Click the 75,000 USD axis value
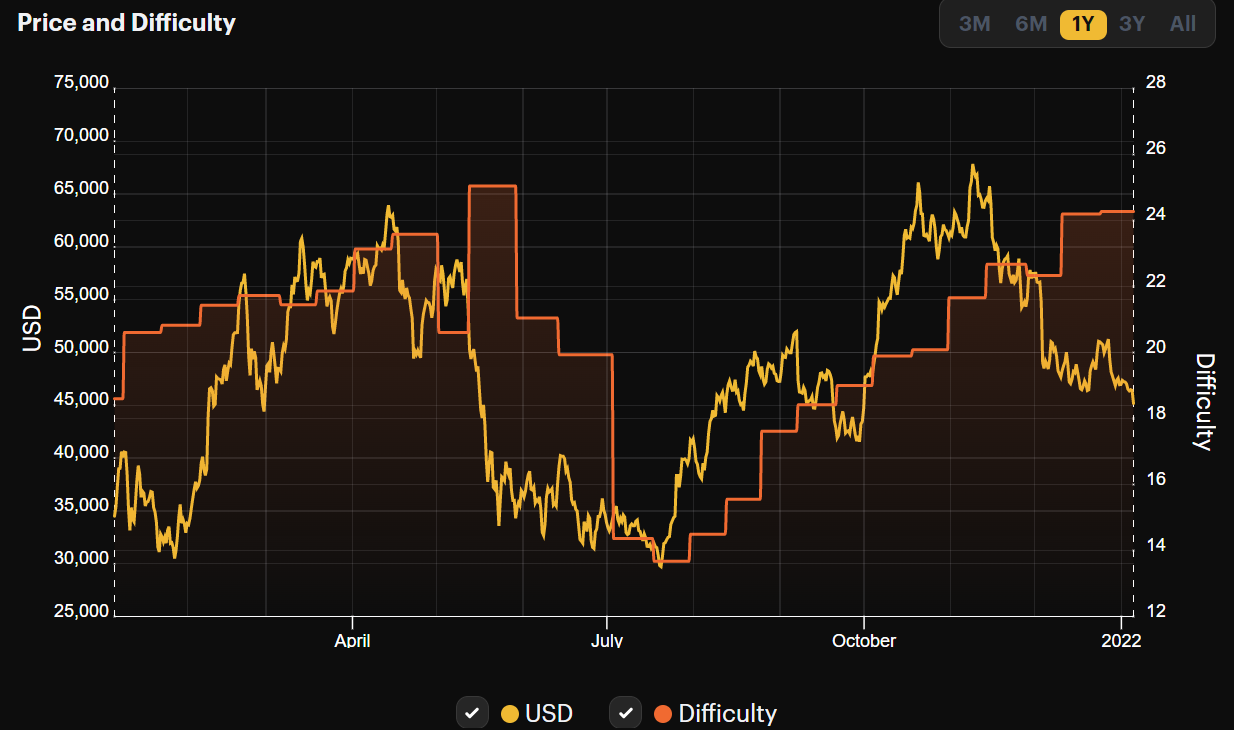Screen dimensions: 1234x730 coord(79,84)
